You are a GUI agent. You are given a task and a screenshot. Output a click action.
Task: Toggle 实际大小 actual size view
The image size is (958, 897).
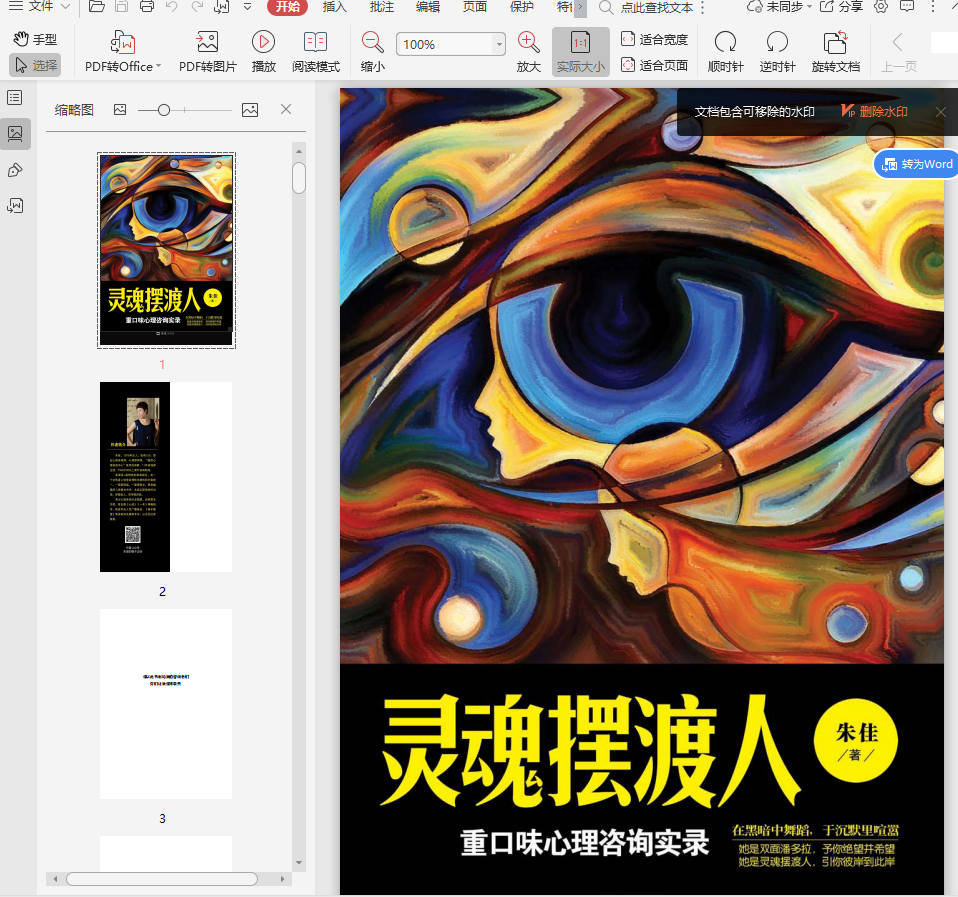580,53
